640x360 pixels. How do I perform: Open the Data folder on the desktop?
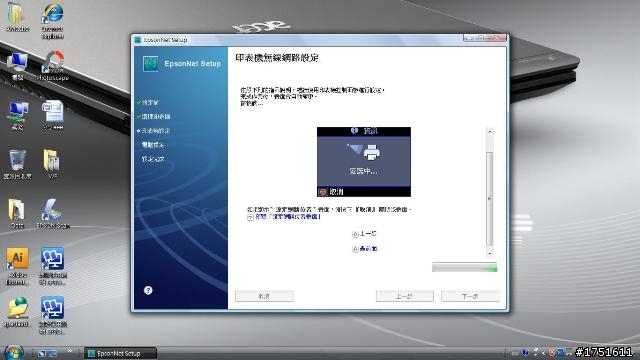[x=17, y=213]
